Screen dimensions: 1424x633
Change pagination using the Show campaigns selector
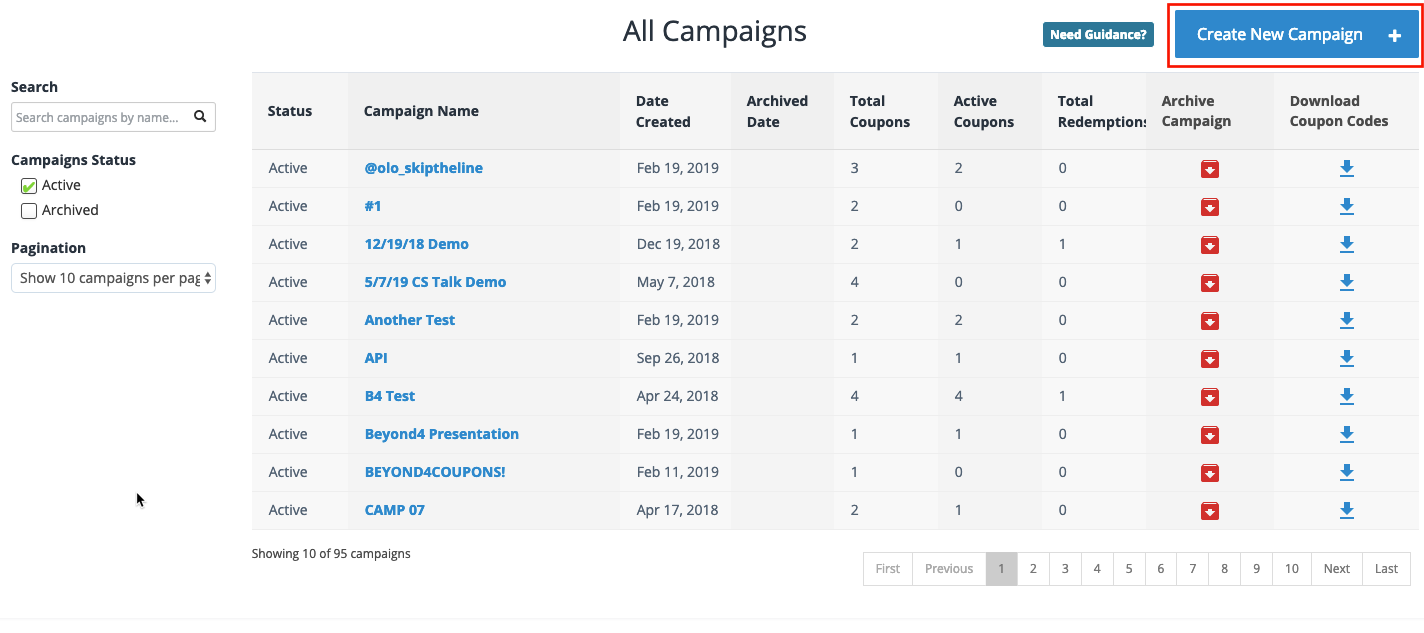click(113, 278)
